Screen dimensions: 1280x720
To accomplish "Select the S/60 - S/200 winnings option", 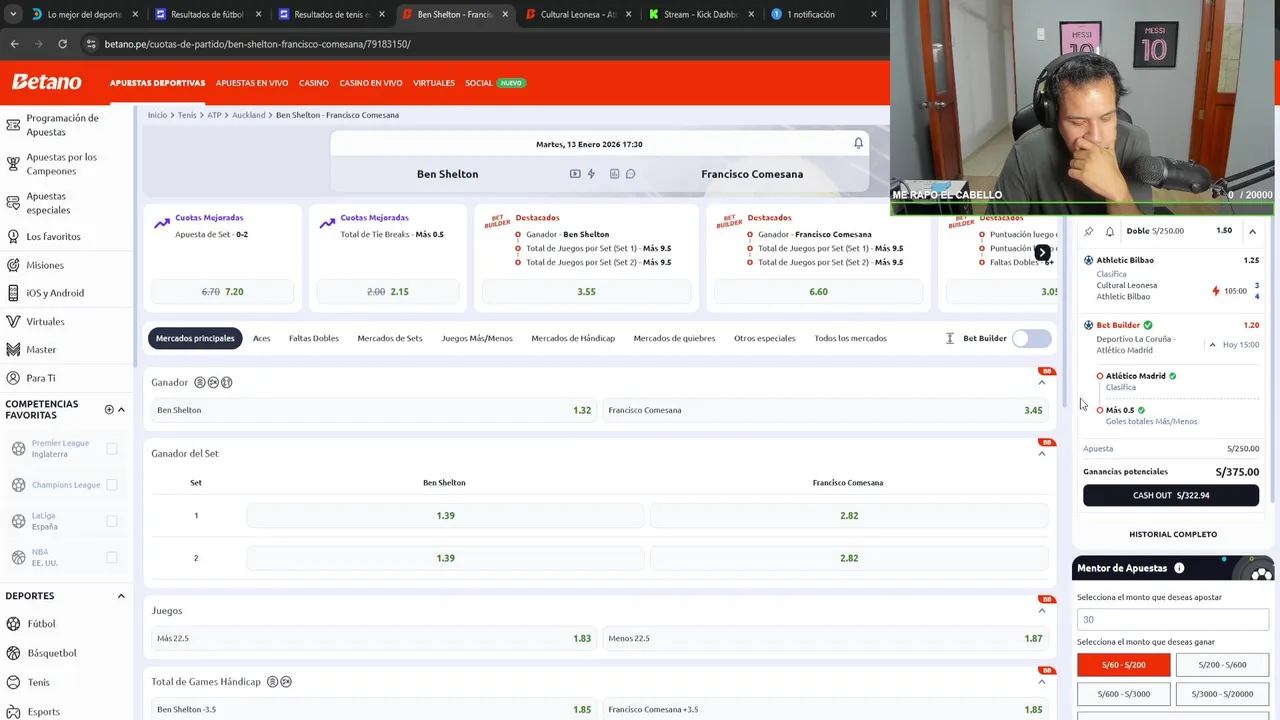I will 1123,664.
